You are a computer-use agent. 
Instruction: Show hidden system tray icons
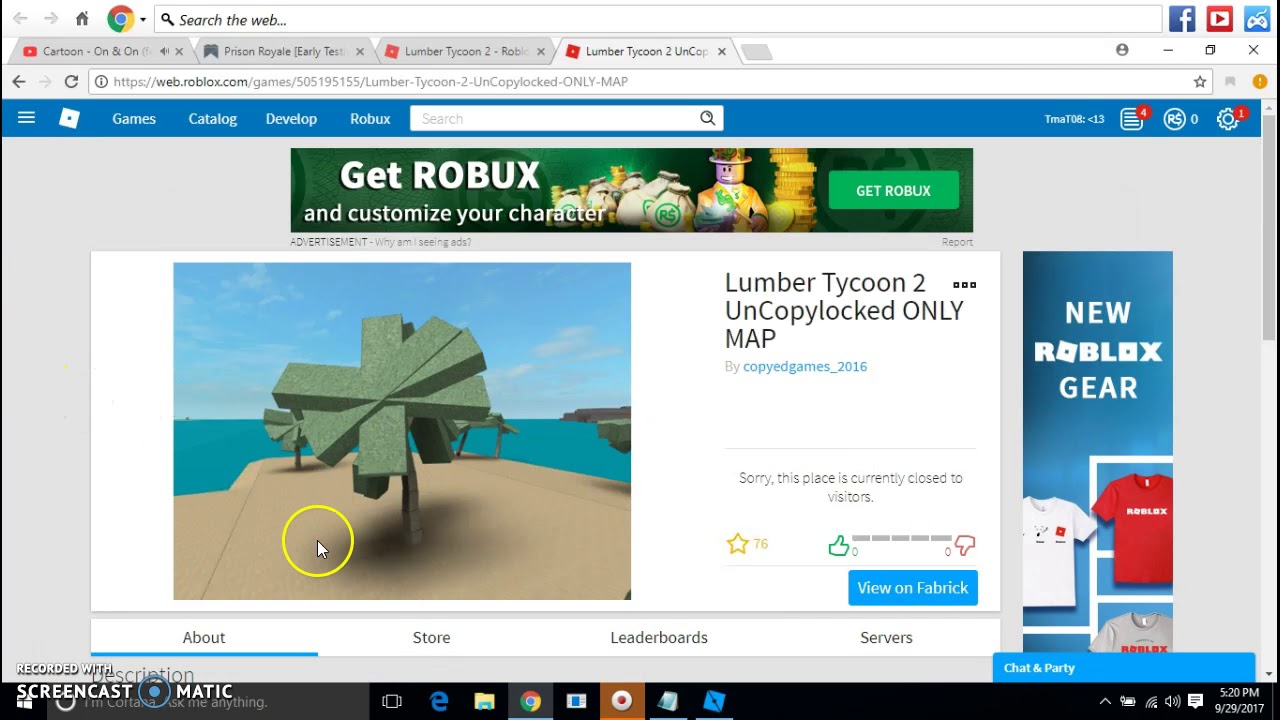click(1105, 702)
